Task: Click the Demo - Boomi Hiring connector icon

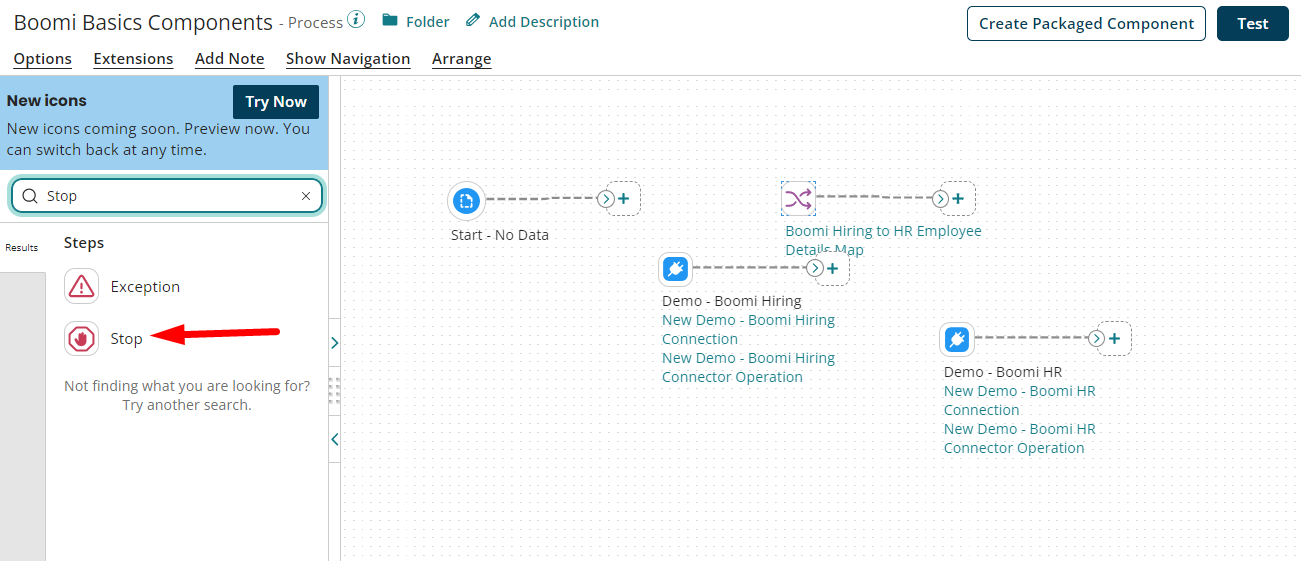Action: tap(675, 269)
